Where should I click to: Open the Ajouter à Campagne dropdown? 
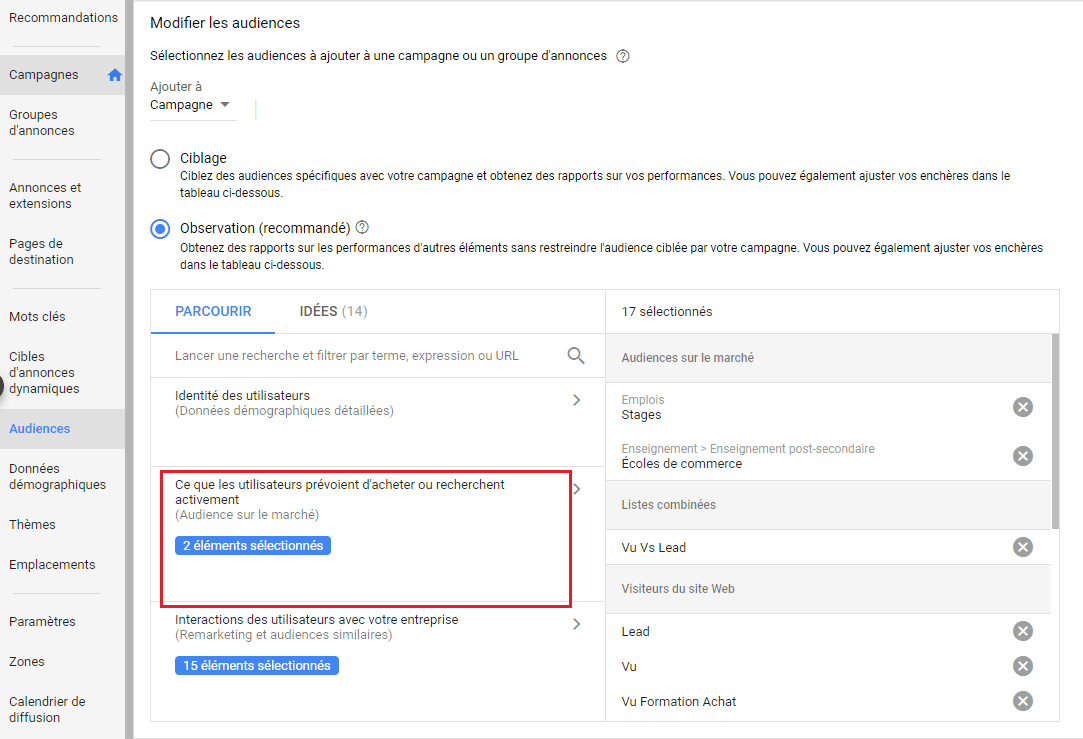pos(190,105)
